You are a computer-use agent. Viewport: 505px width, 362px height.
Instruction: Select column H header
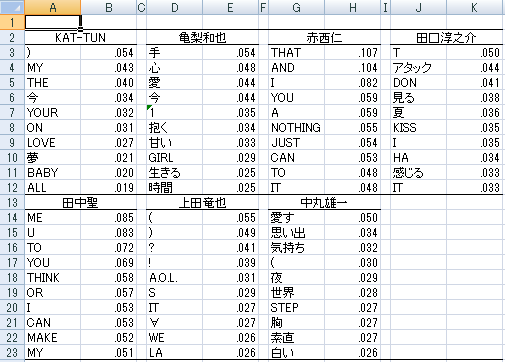coord(352,7)
